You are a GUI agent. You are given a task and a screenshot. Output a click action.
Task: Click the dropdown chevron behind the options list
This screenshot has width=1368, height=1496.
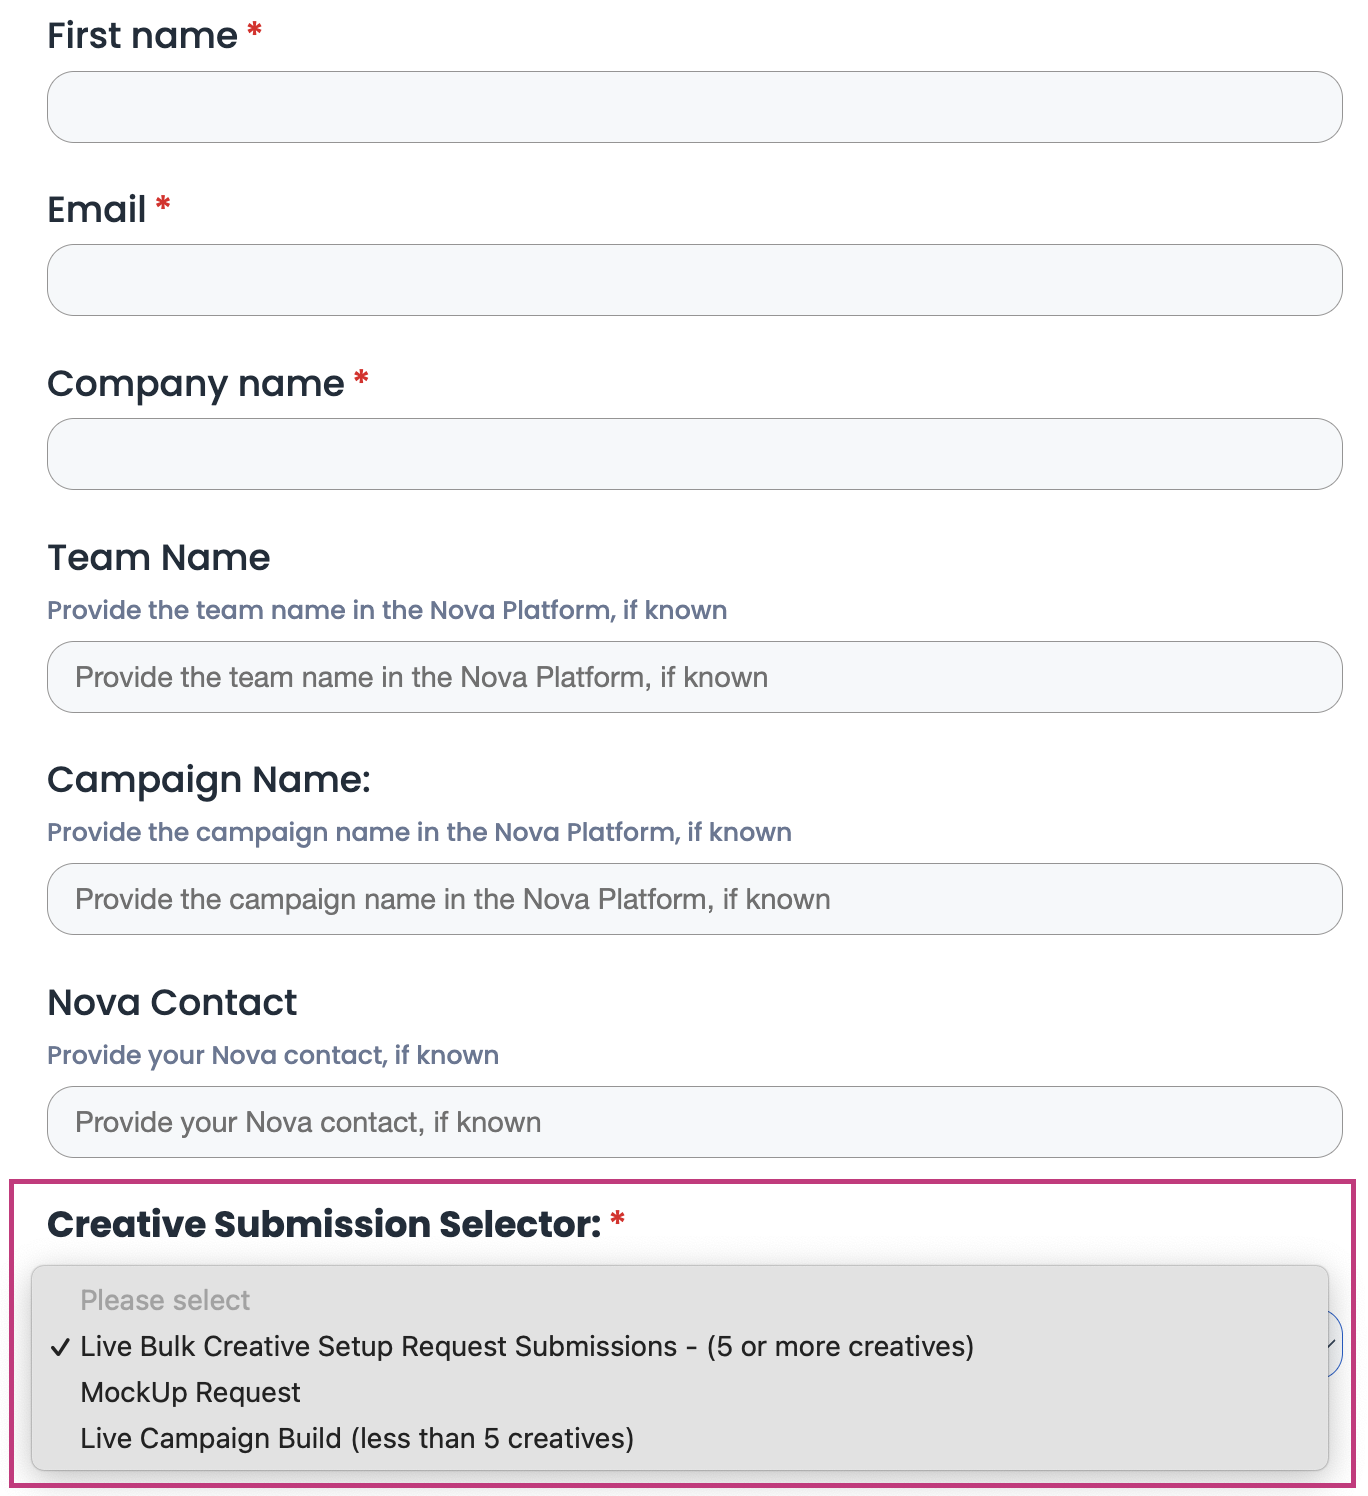click(1333, 1344)
